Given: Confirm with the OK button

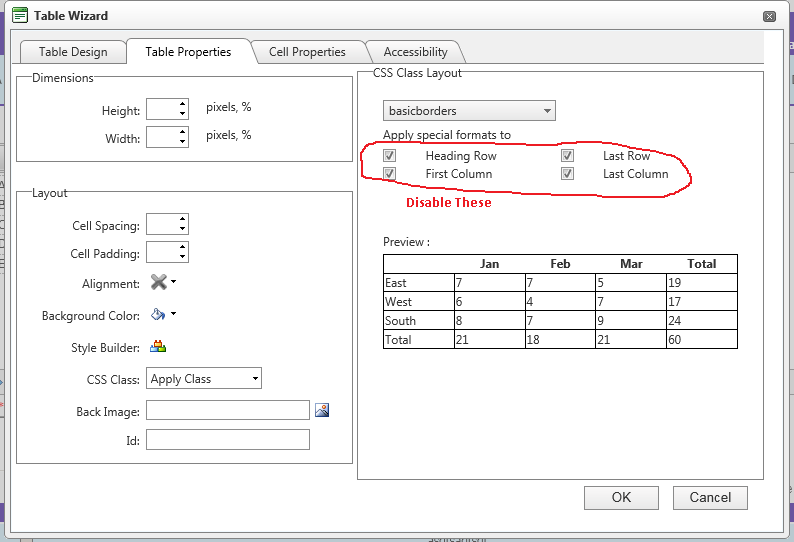Looking at the screenshot, I should coord(621,497).
